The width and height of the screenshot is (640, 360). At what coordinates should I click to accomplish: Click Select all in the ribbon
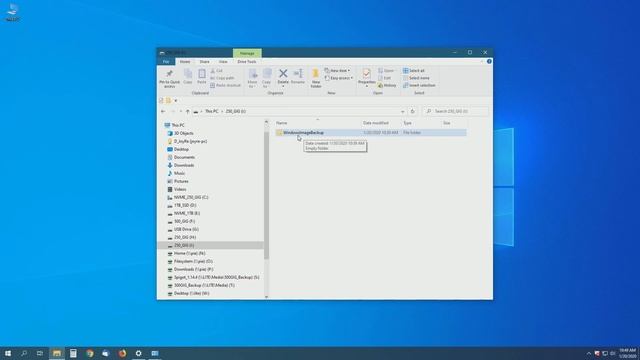414,71
